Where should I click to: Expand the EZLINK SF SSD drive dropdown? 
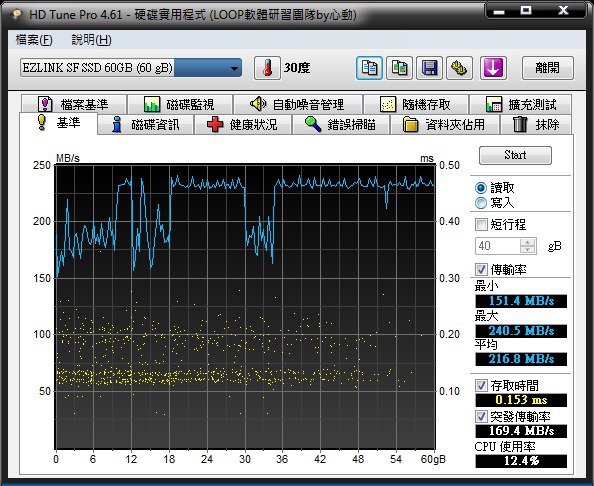tap(131, 68)
